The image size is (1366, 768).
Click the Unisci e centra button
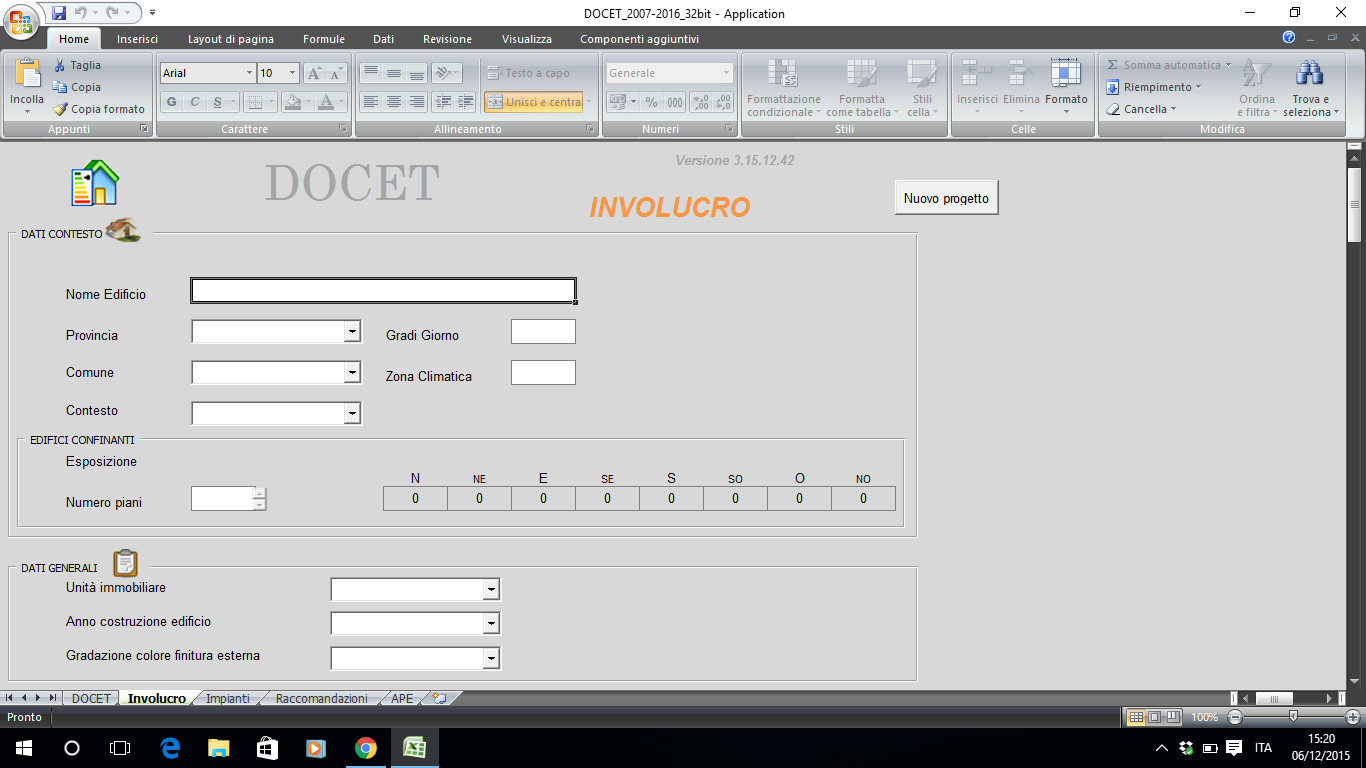[x=533, y=102]
